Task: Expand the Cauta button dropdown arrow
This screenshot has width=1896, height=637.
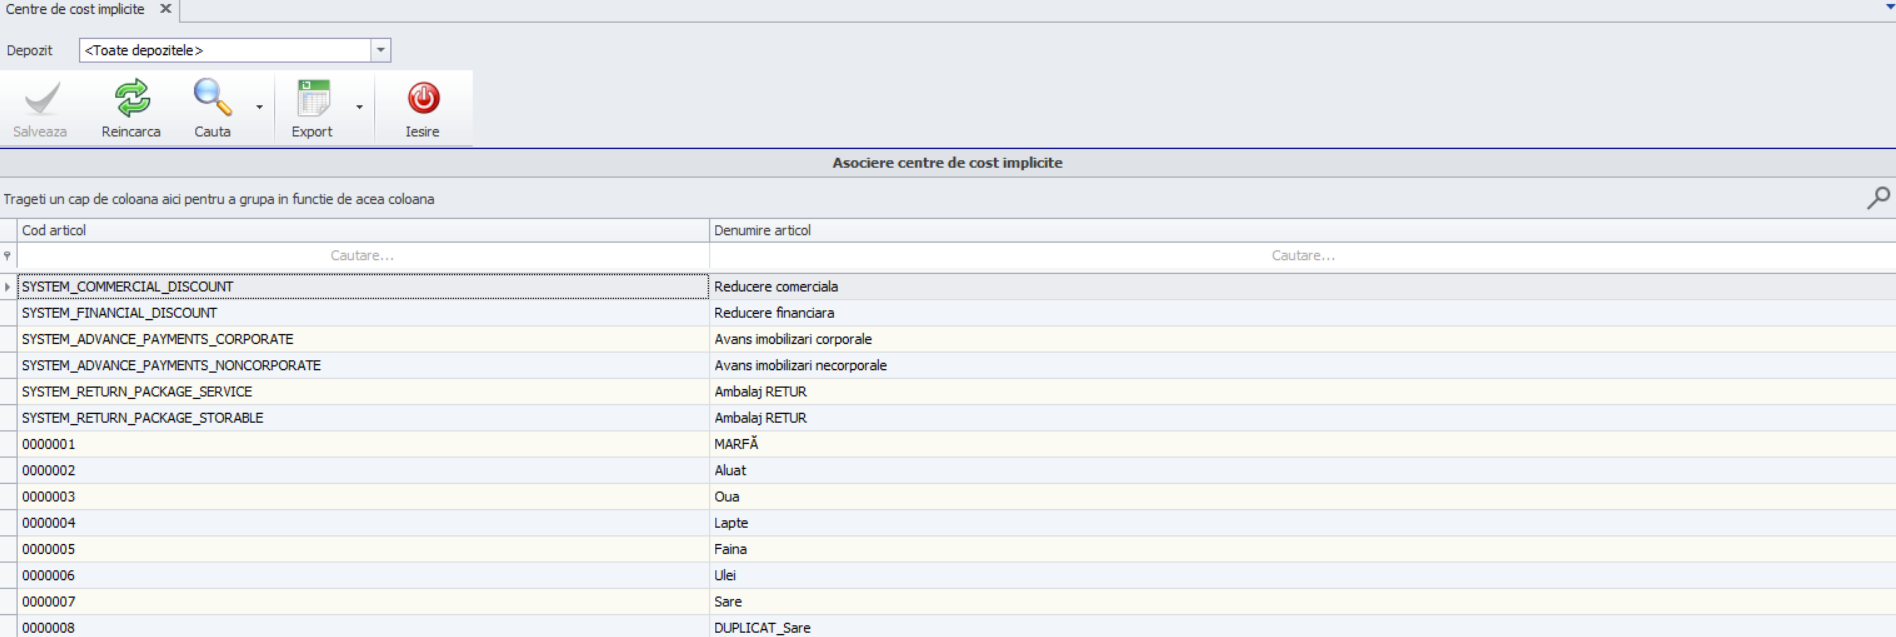Action: point(260,107)
